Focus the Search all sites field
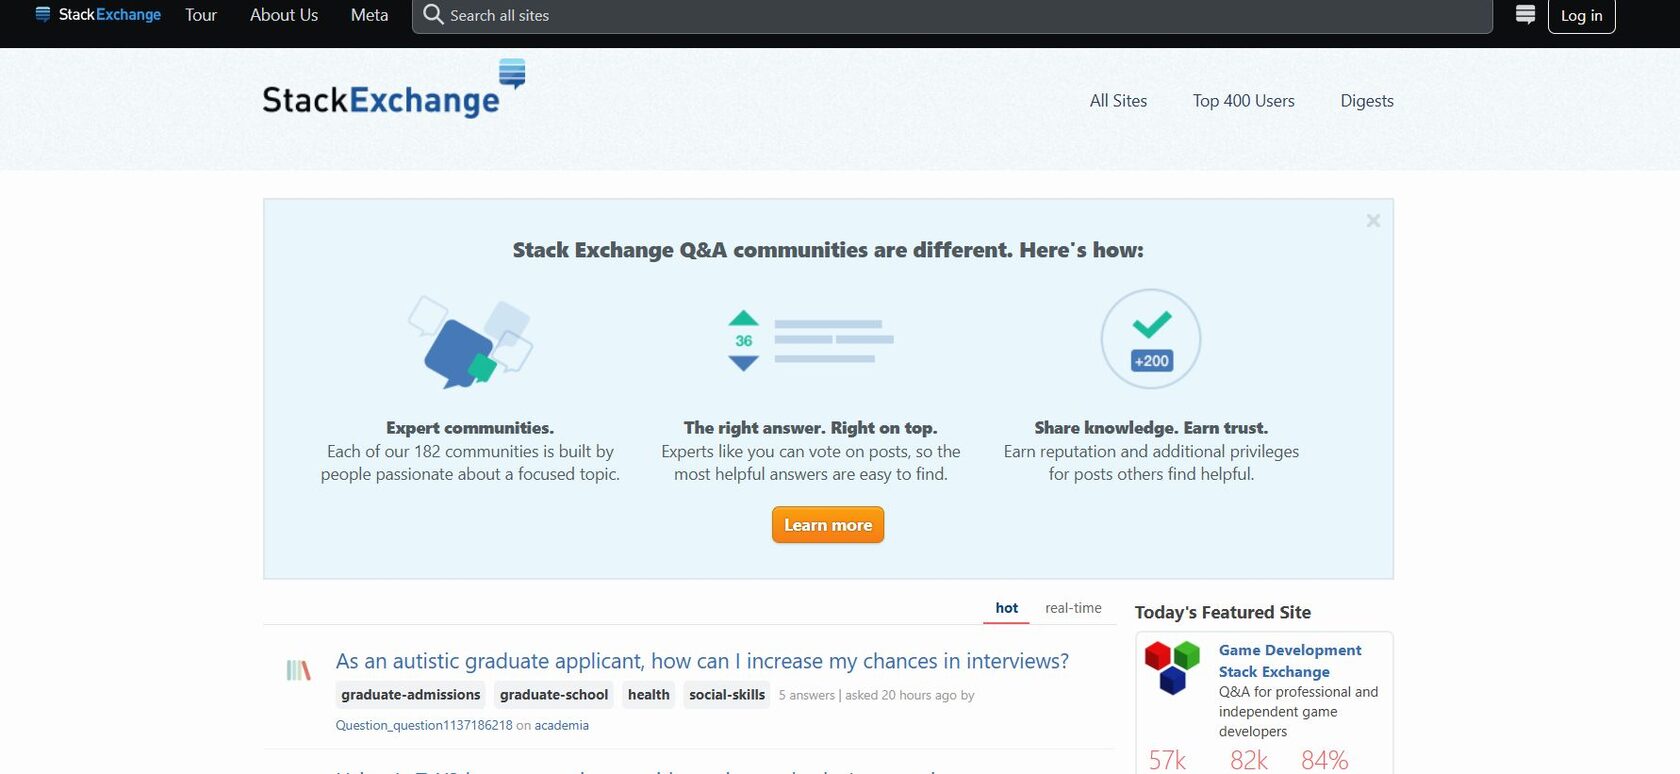Screen dimensions: 1680x774 coord(952,16)
